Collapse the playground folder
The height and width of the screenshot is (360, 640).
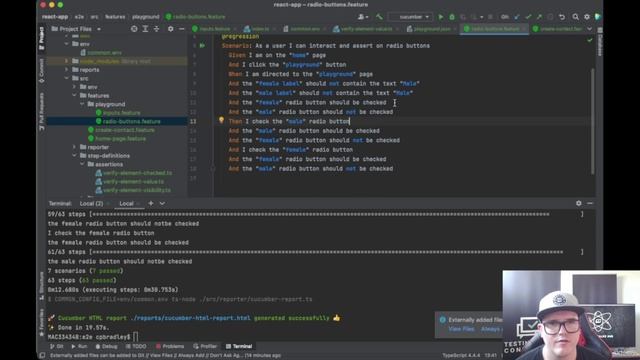point(82,104)
